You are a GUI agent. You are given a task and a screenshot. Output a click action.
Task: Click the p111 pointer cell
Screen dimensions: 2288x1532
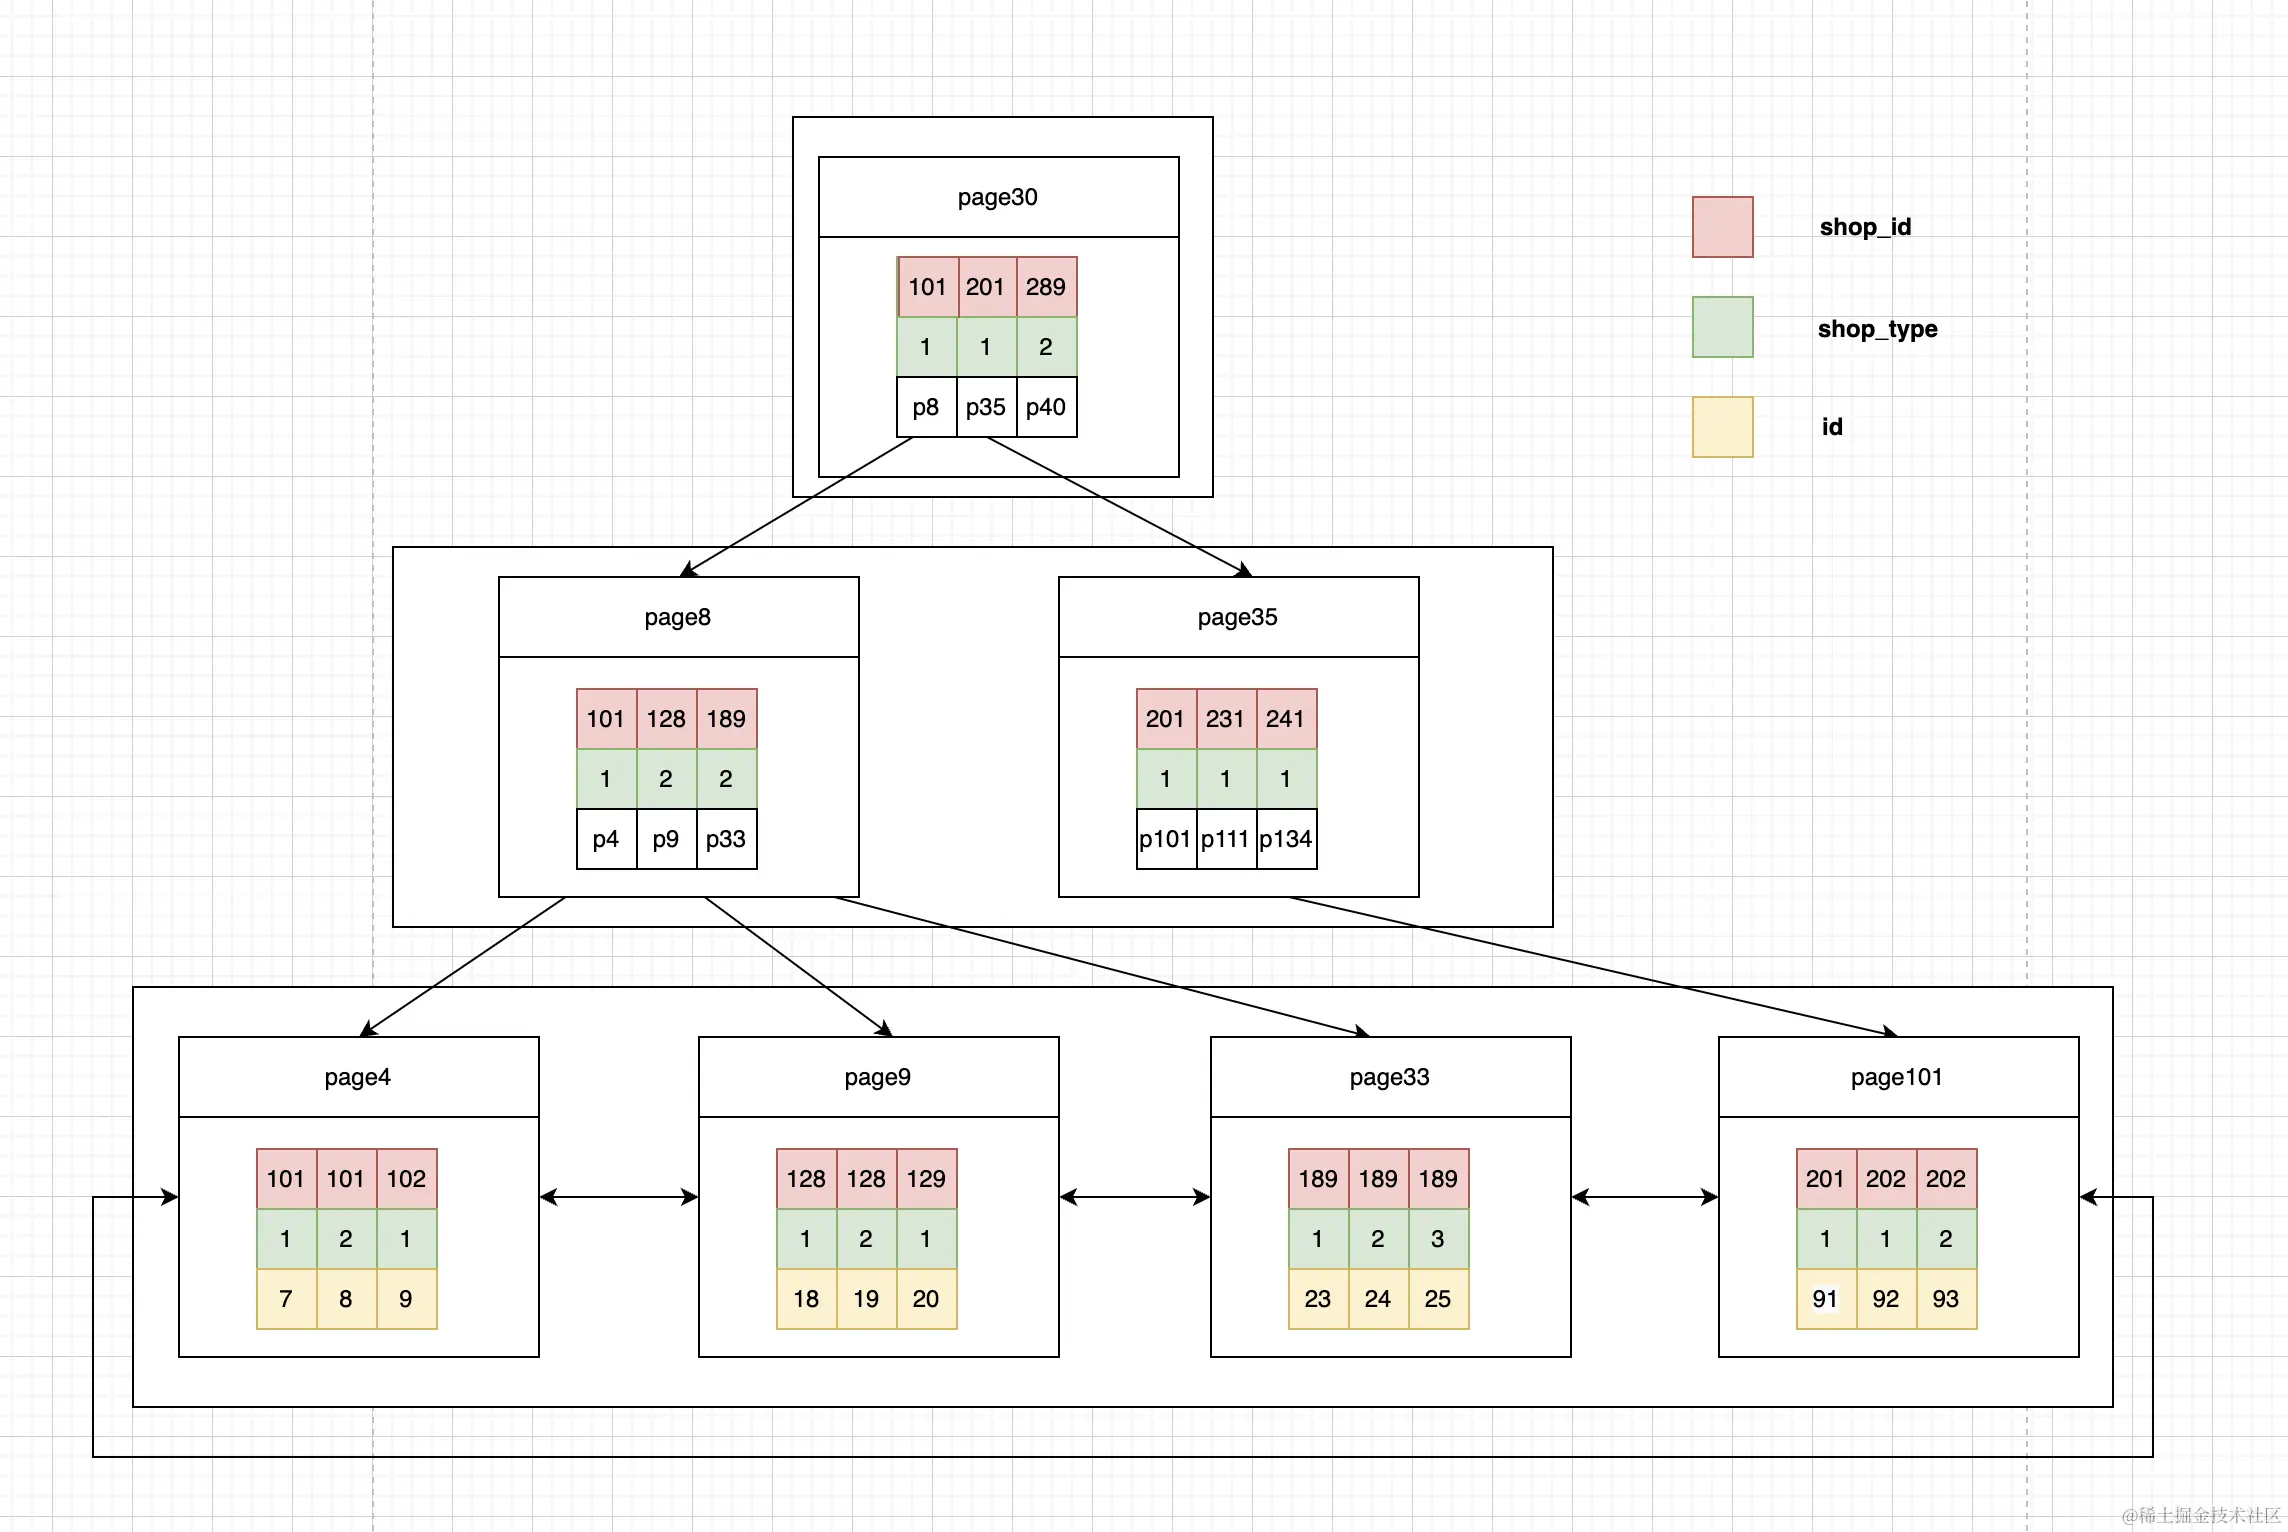(1227, 839)
